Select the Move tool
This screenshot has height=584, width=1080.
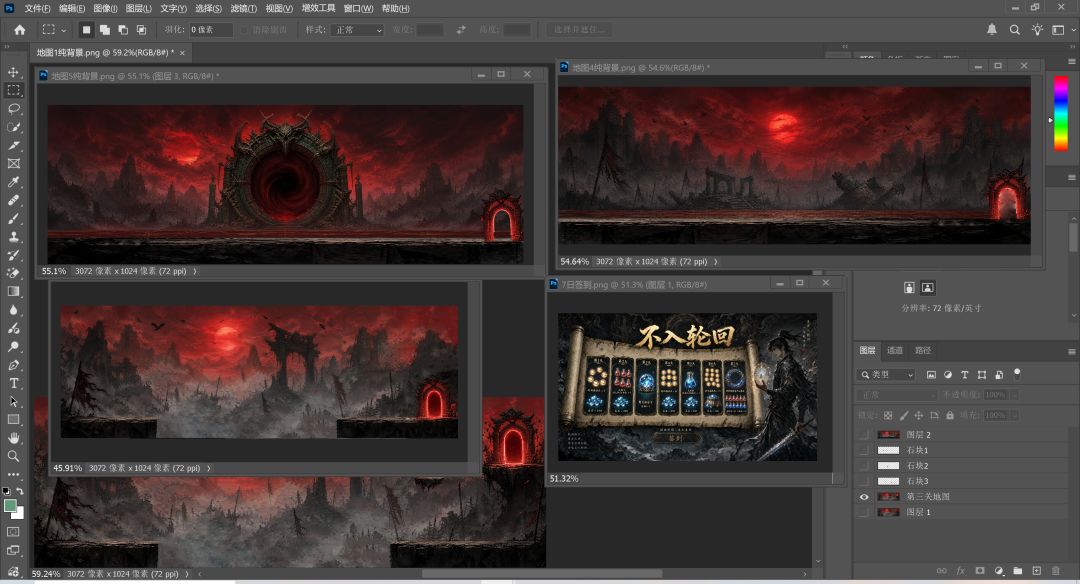[13, 72]
